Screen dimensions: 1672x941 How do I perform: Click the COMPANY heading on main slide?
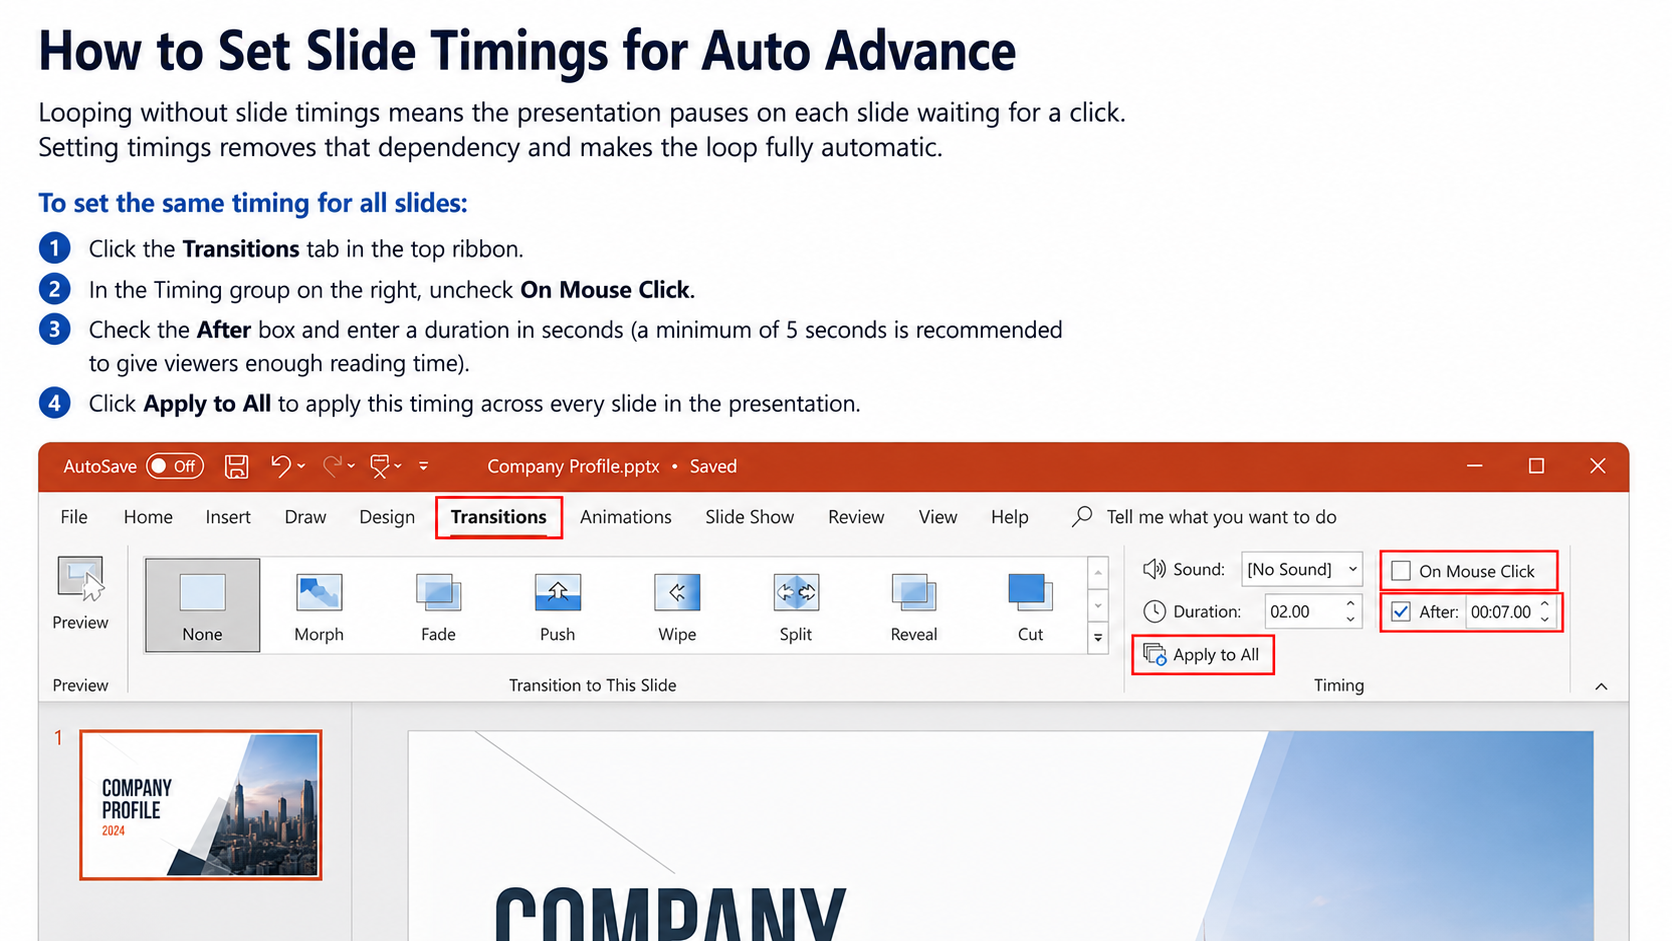(670, 912)
